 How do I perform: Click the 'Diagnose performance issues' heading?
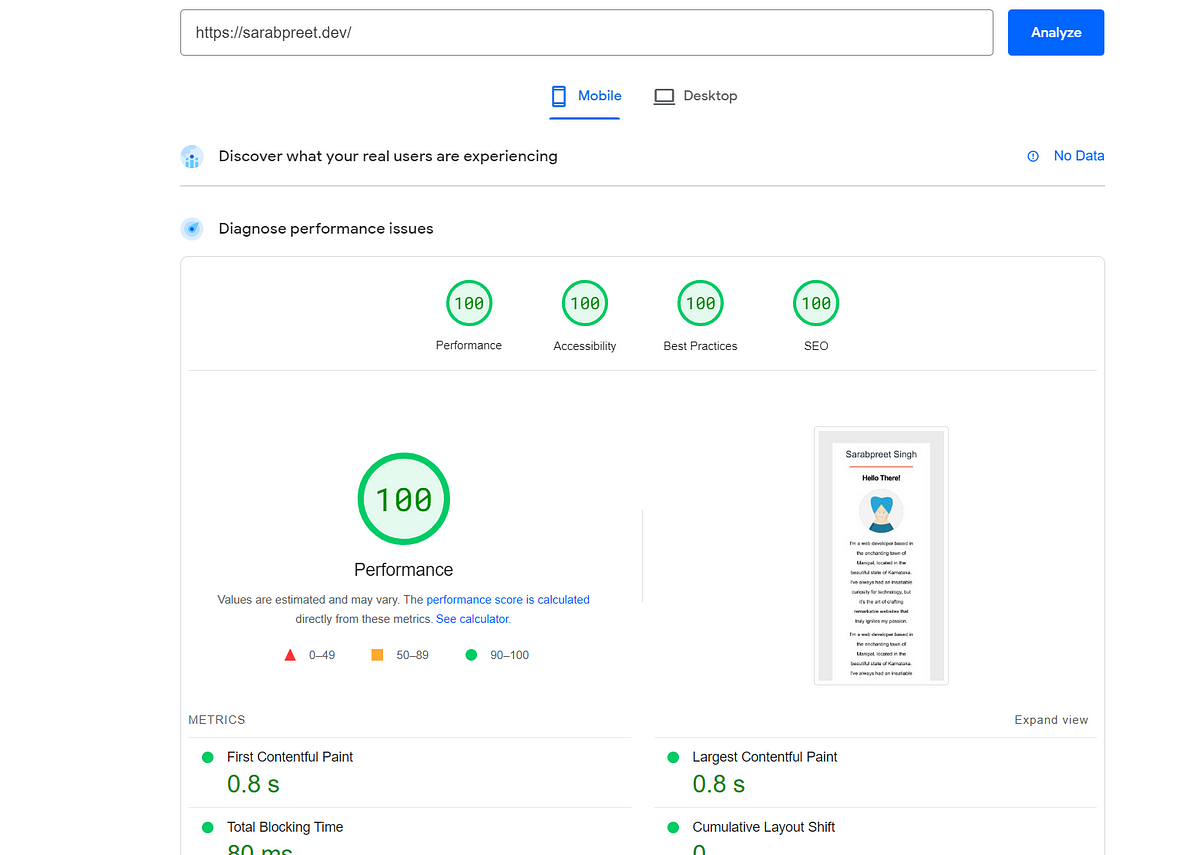coord(326,229)
